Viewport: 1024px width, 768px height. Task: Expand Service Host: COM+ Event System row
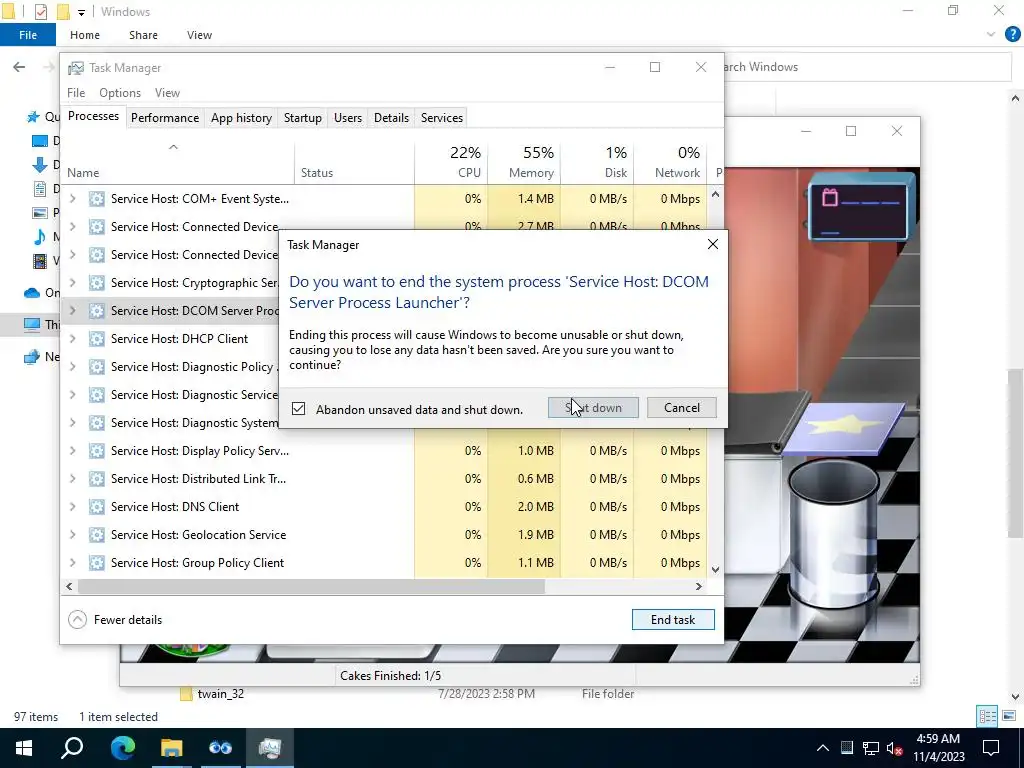pos(72,199)
